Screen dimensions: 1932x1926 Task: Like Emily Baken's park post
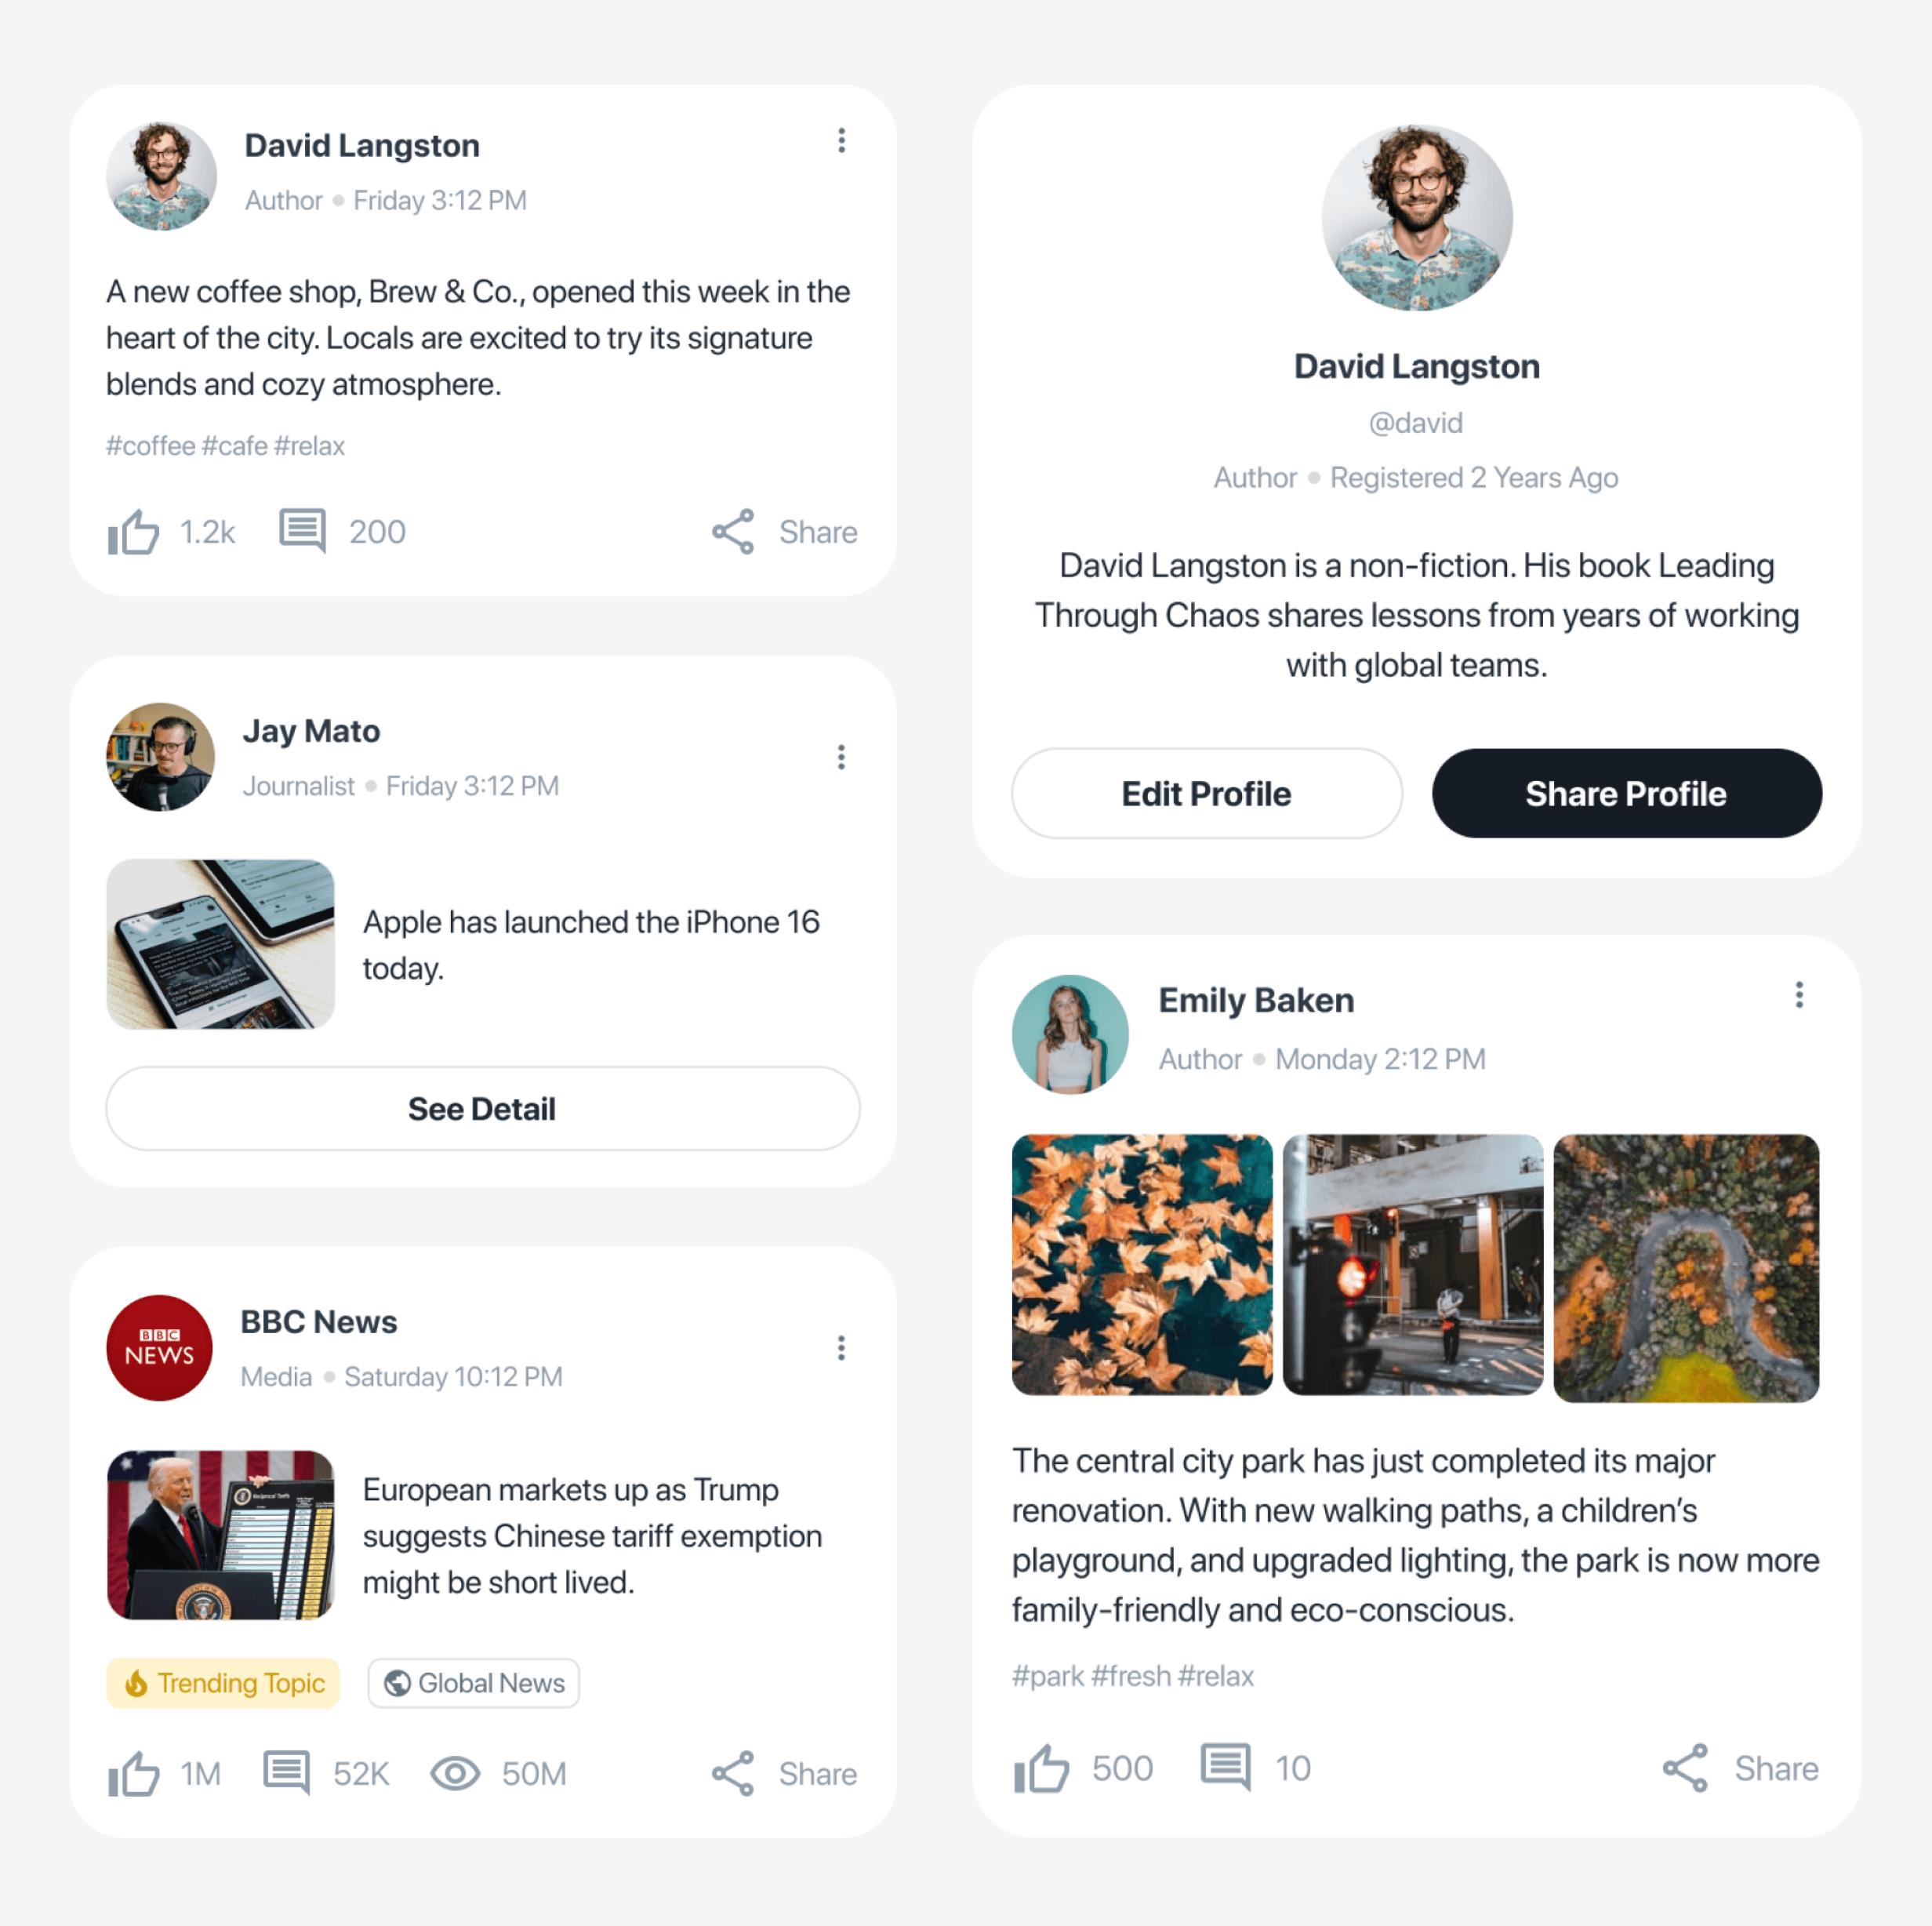coord(1041,1768)
